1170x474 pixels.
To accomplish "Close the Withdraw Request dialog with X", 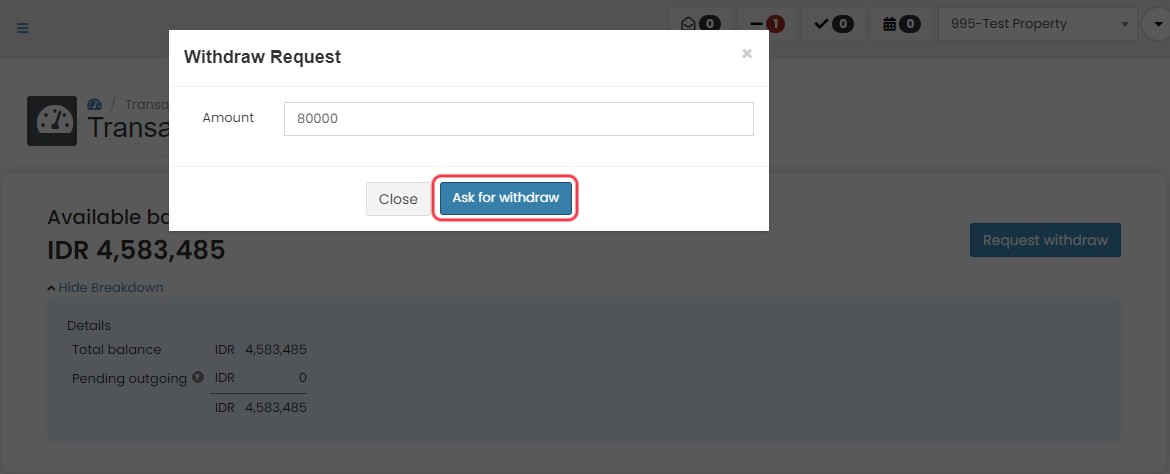I will tap(746, 54).
